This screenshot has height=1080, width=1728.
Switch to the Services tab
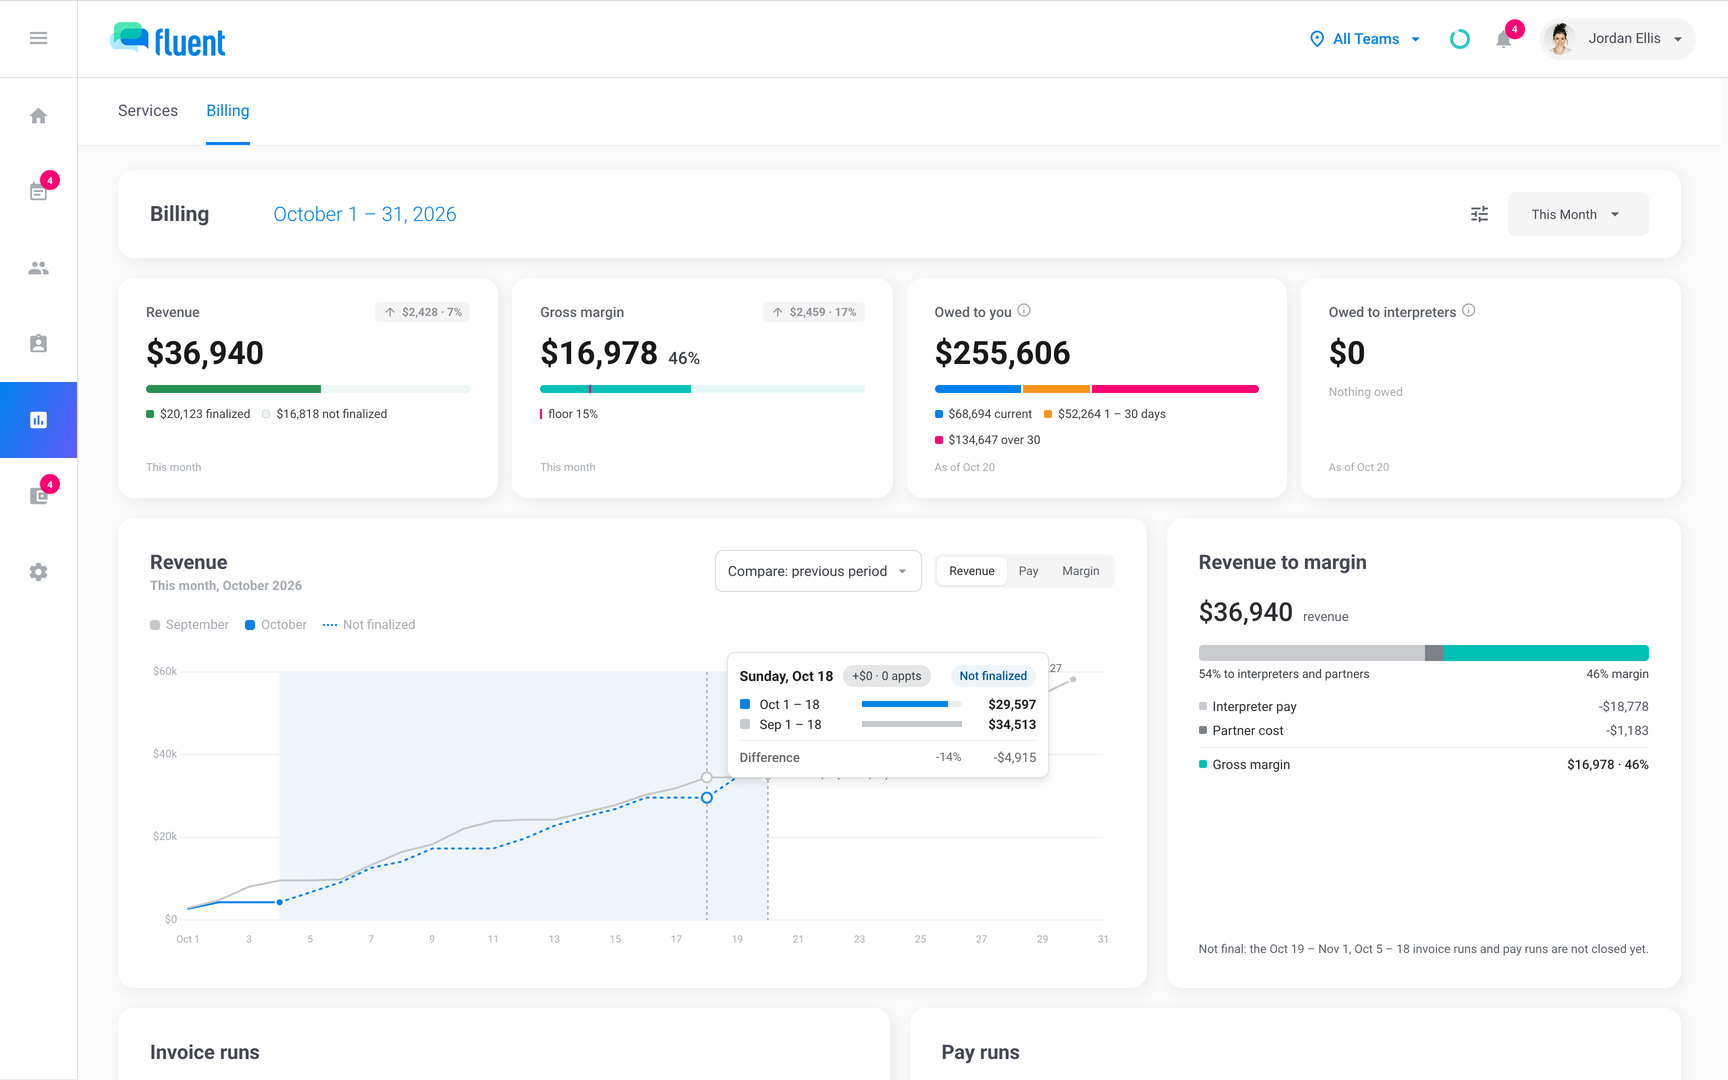pyautogui.click(x=148, y=111)
